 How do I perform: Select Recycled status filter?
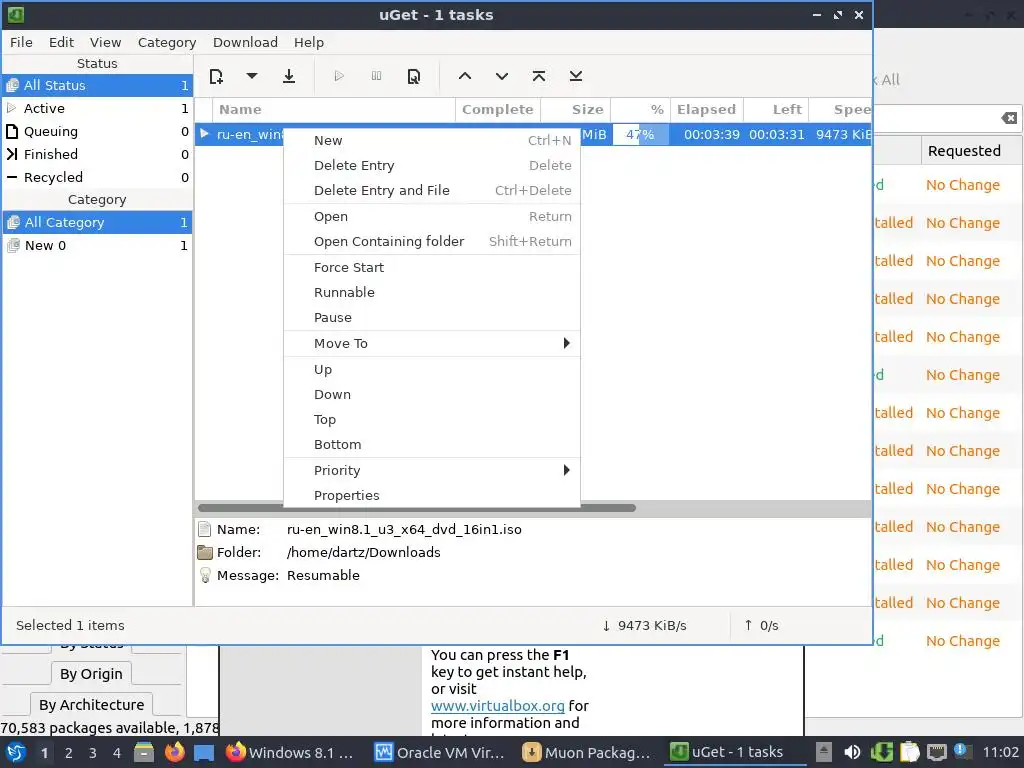[x=97, y=177]
